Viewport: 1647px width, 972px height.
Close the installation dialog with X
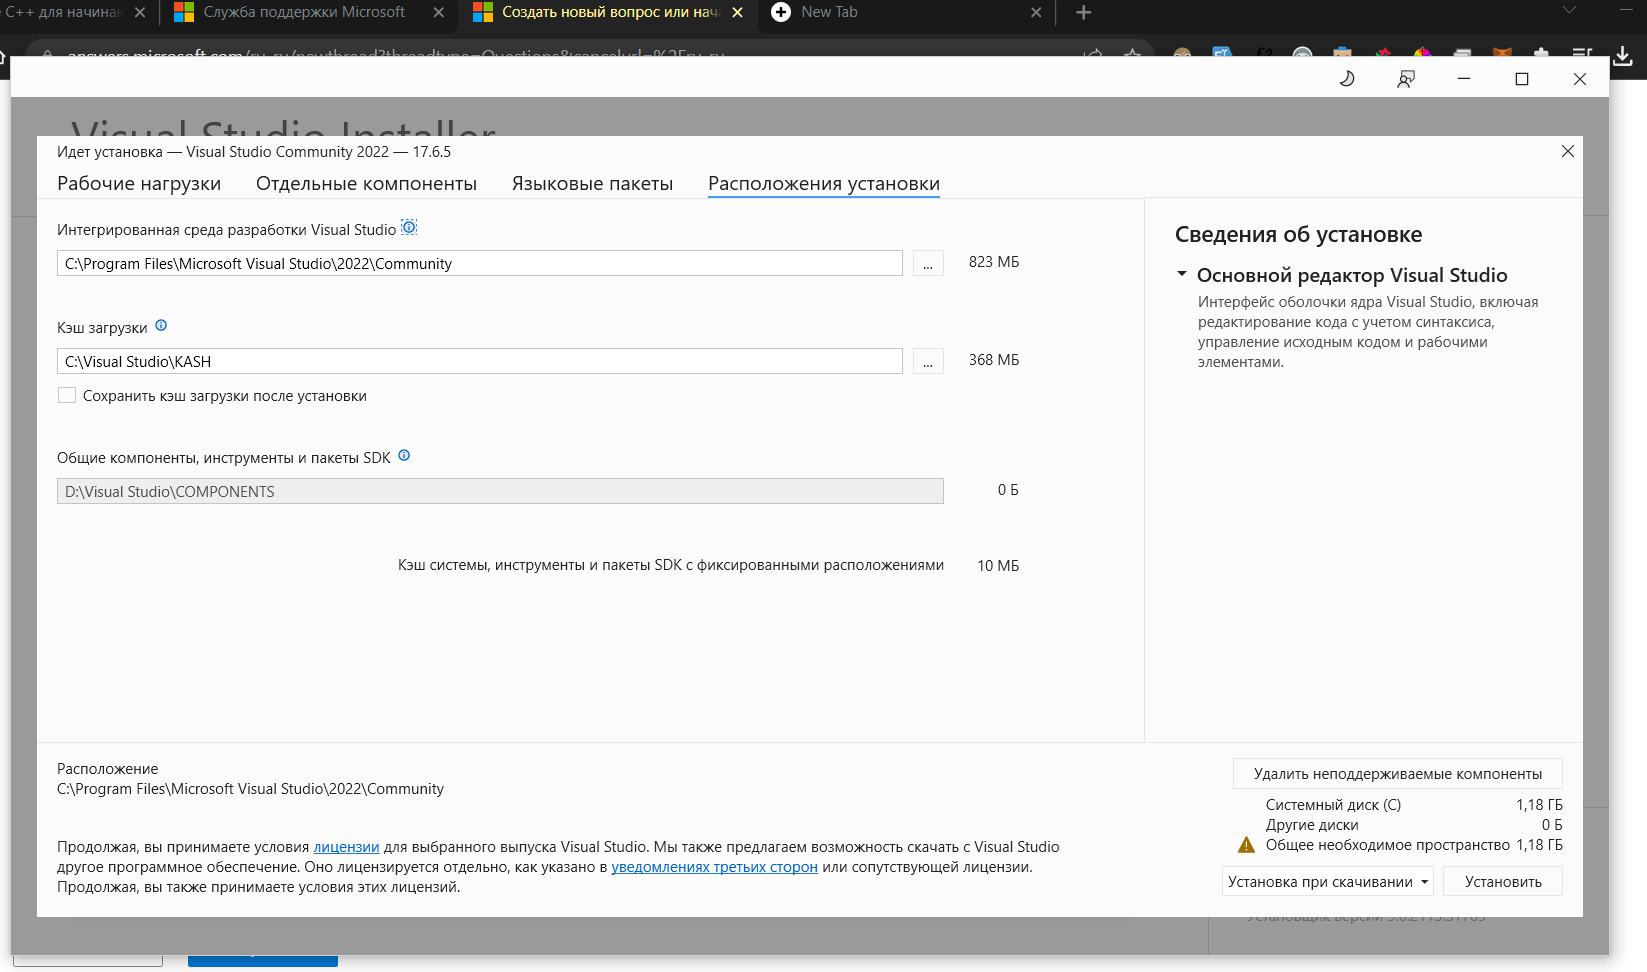pos(1567,151)
